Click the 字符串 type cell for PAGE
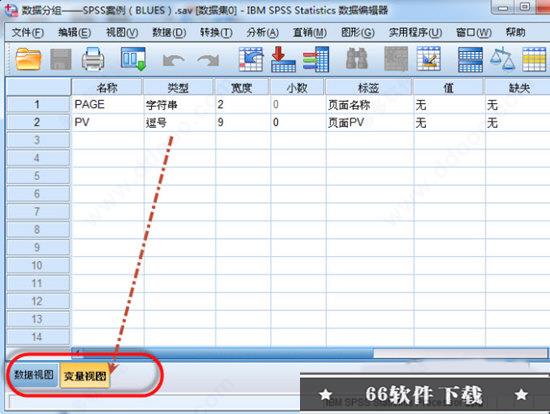This screenshot has width=550, height=414. (179, 105)
